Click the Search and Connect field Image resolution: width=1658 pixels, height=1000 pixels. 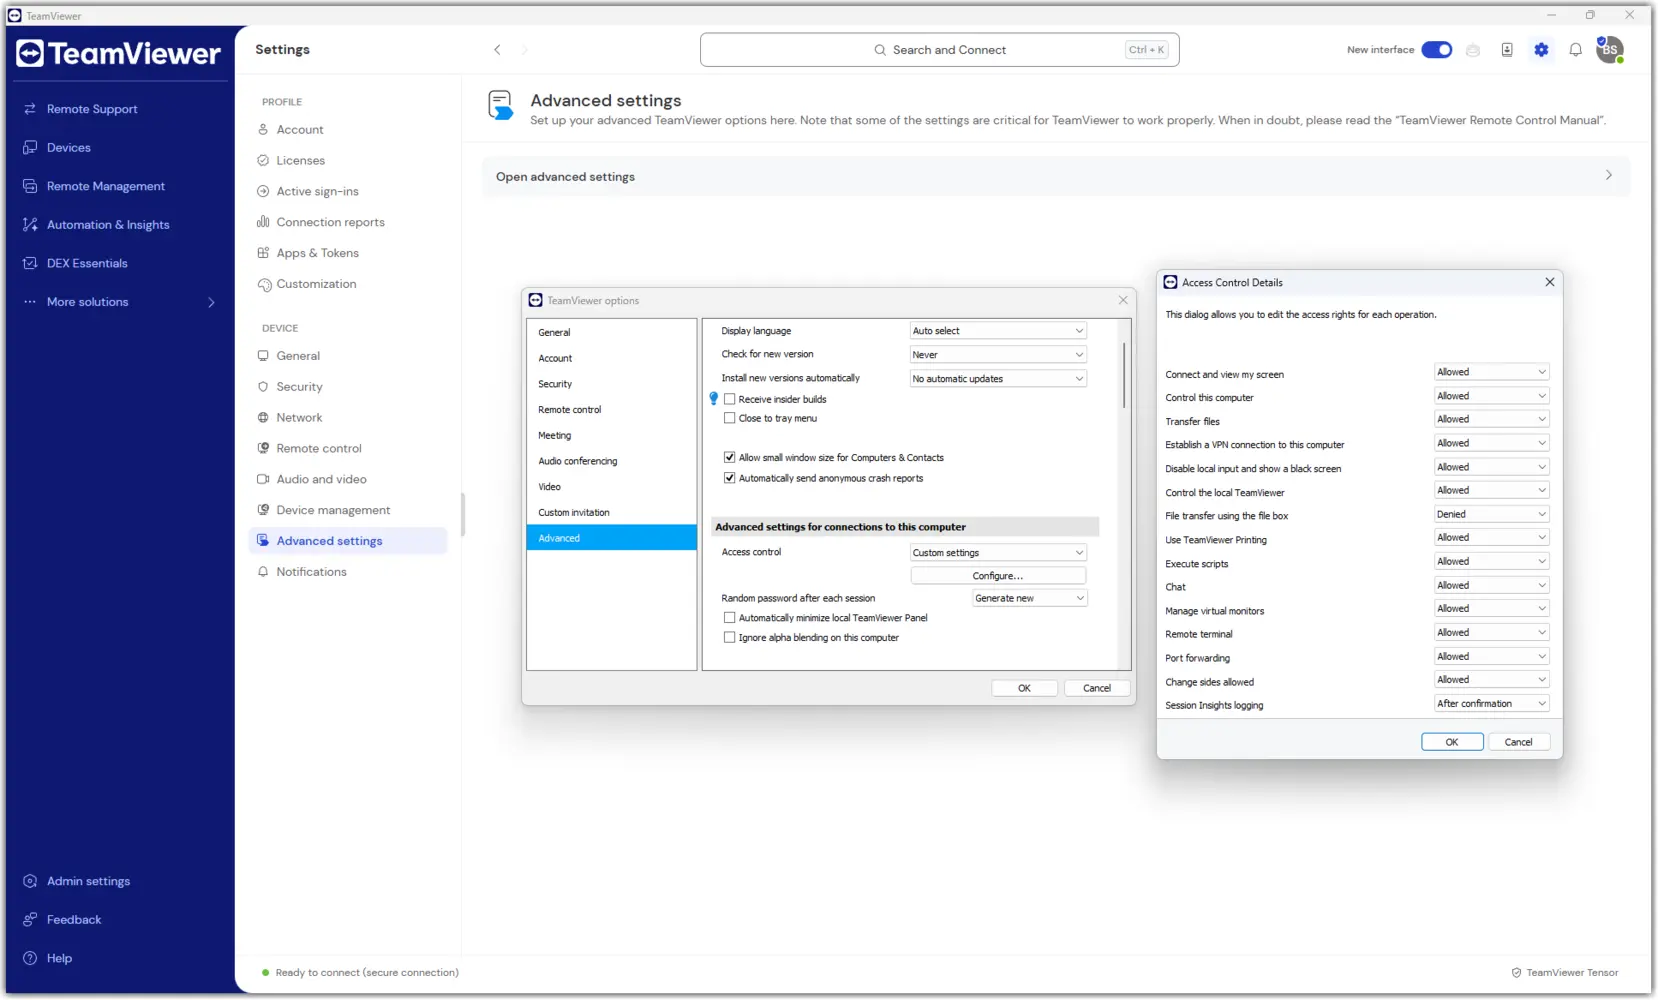(x=939, y=50)
